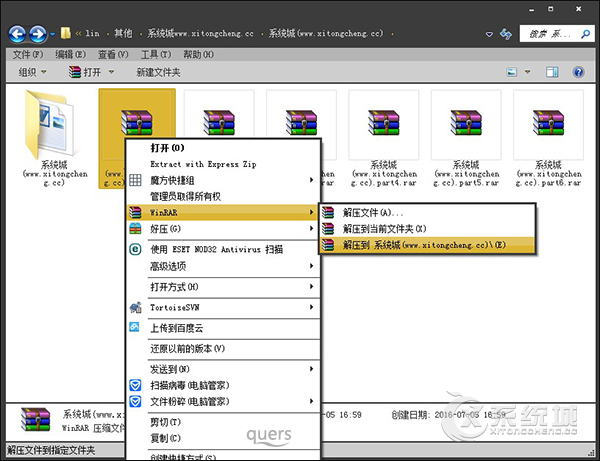The image size is (600, 461).
Task: Open the recent locations dropdown beside the nav arrows
Action: coord(53,34)
